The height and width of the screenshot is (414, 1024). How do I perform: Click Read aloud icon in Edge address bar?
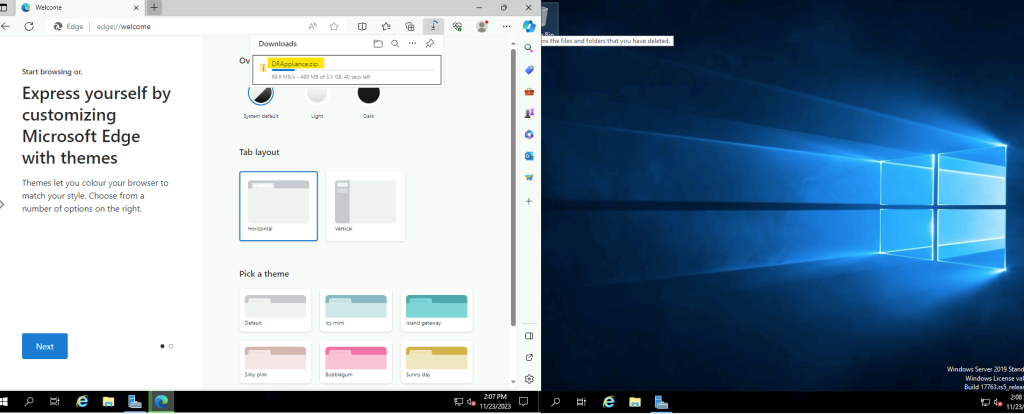[313, 27]
